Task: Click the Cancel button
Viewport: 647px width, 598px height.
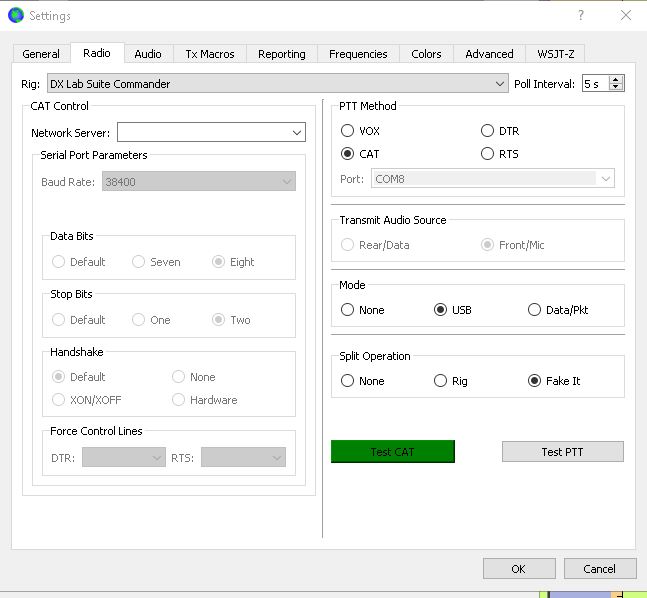Action: coord(599,569)
